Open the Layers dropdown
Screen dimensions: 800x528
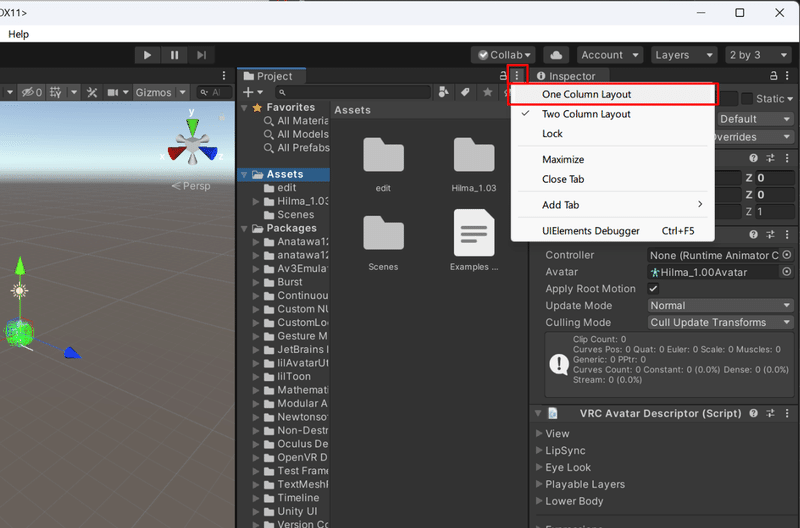coord(684,55)
